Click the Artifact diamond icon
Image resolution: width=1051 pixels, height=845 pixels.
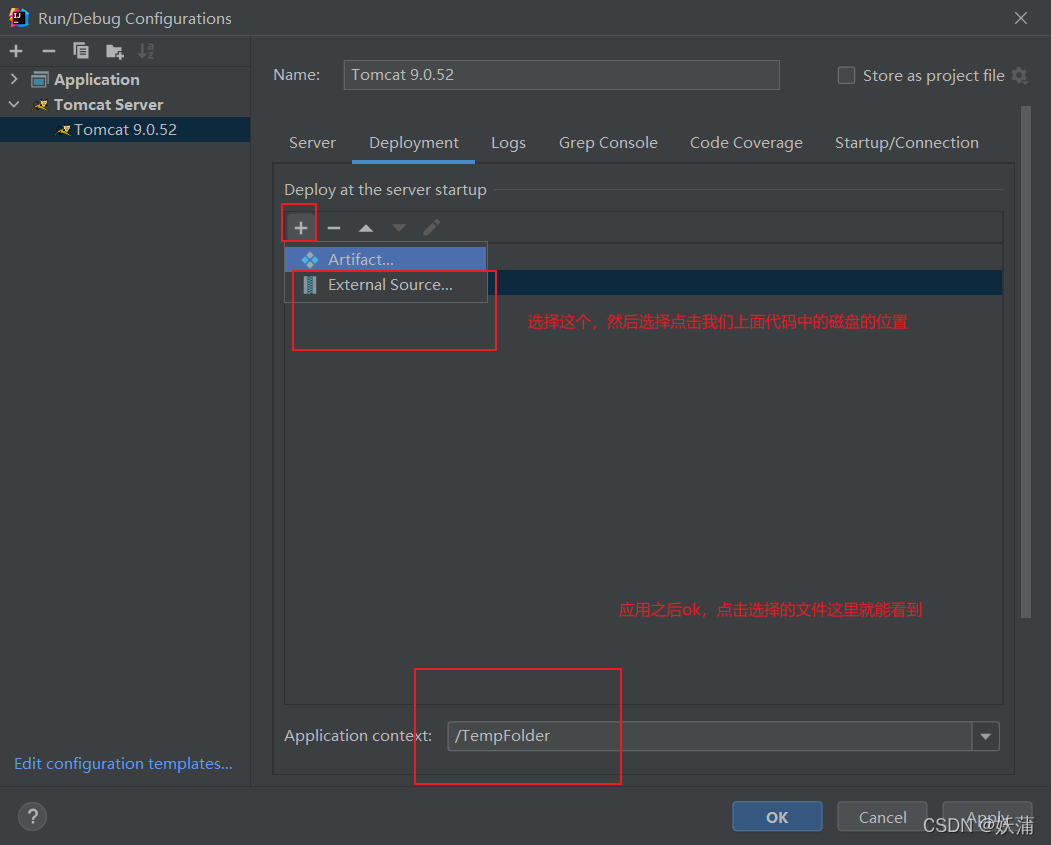point(310,259)
